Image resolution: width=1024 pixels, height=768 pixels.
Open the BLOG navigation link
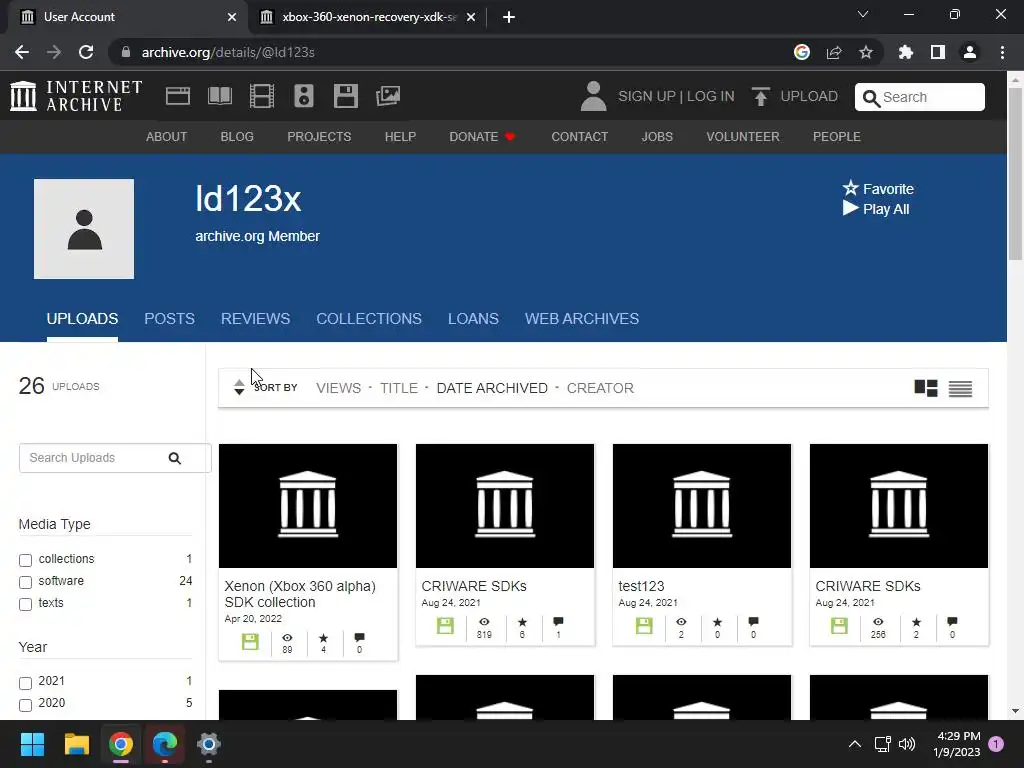pyautogui.click(x=237, y=136)
